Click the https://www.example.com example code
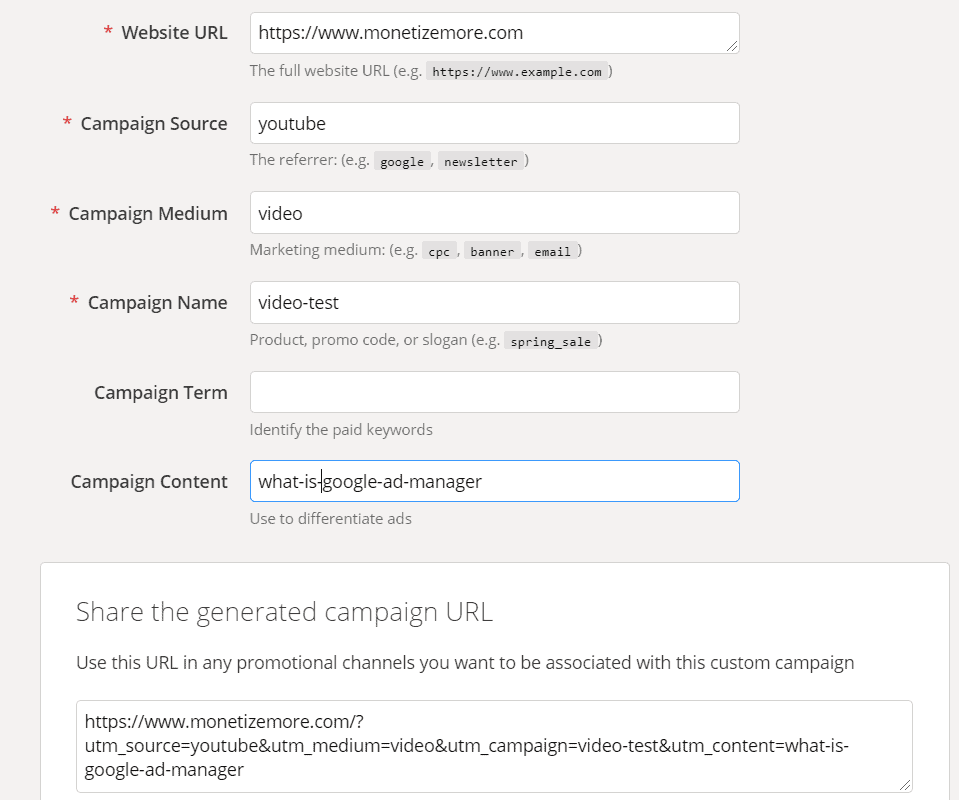The image size is (960, 800). (517, 72)
